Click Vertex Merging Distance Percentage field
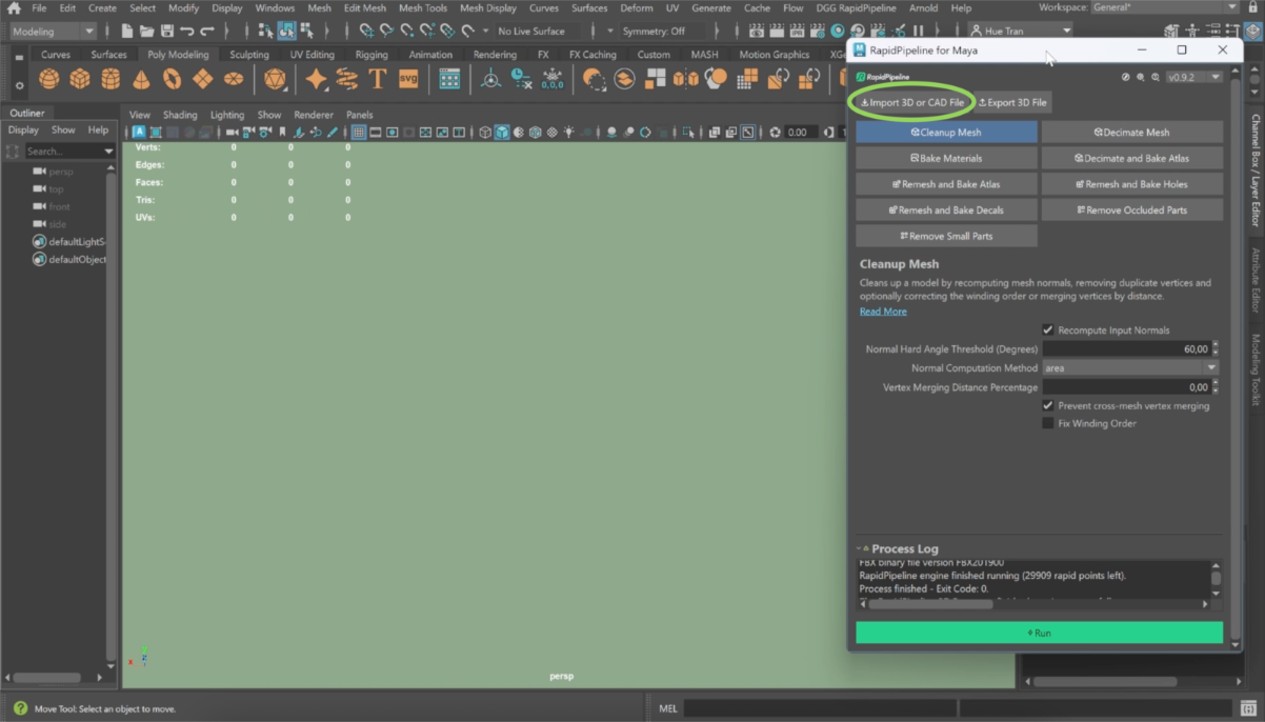 1126,387
